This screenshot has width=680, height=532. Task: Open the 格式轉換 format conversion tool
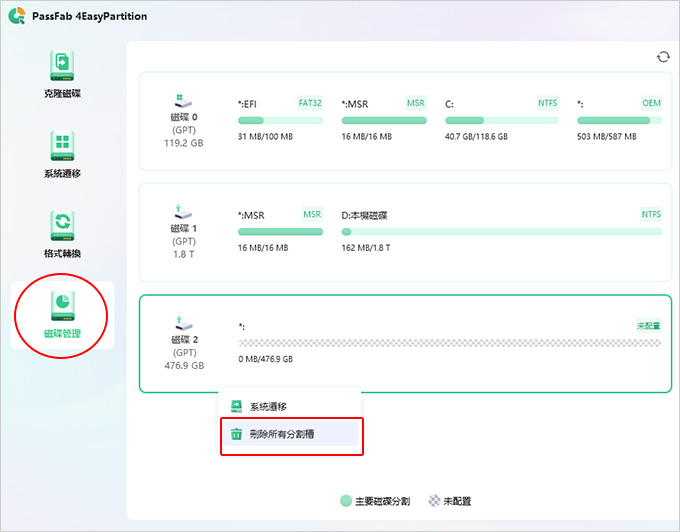click(x=62, y=234)
